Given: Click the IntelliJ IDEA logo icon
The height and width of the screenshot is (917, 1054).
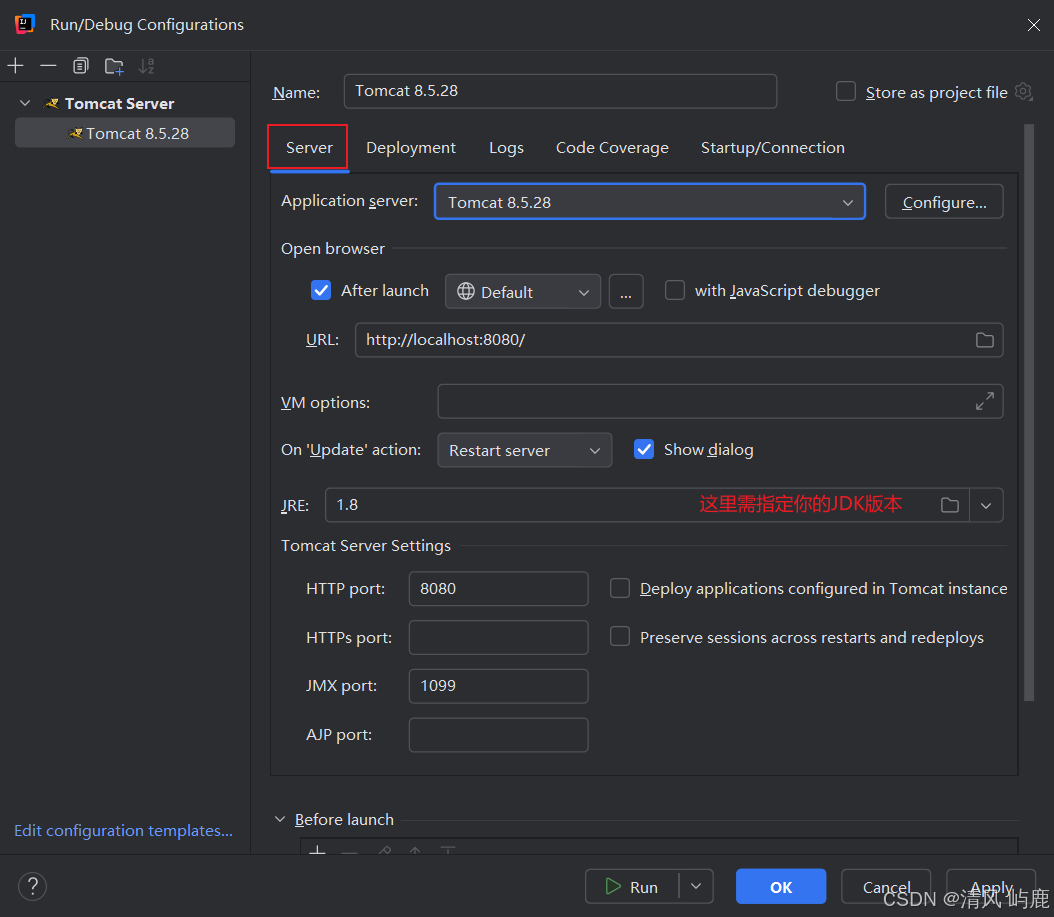Looking at the screenshot, I should coord(24,24).
